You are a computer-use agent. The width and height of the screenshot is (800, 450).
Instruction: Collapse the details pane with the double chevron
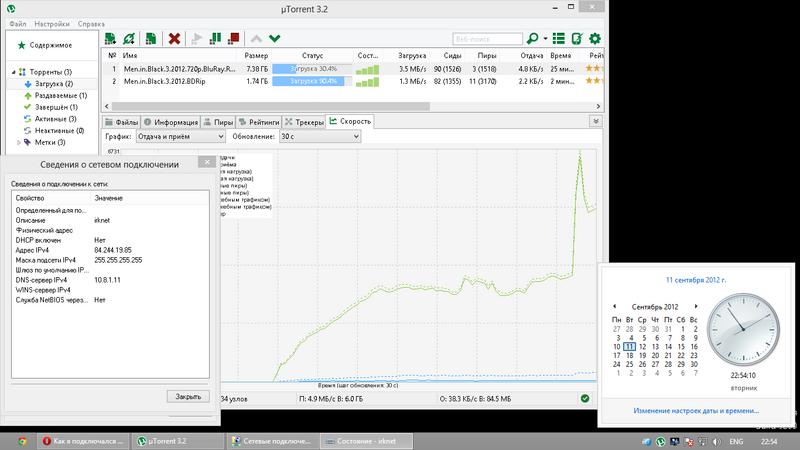(x=595, y=121)
